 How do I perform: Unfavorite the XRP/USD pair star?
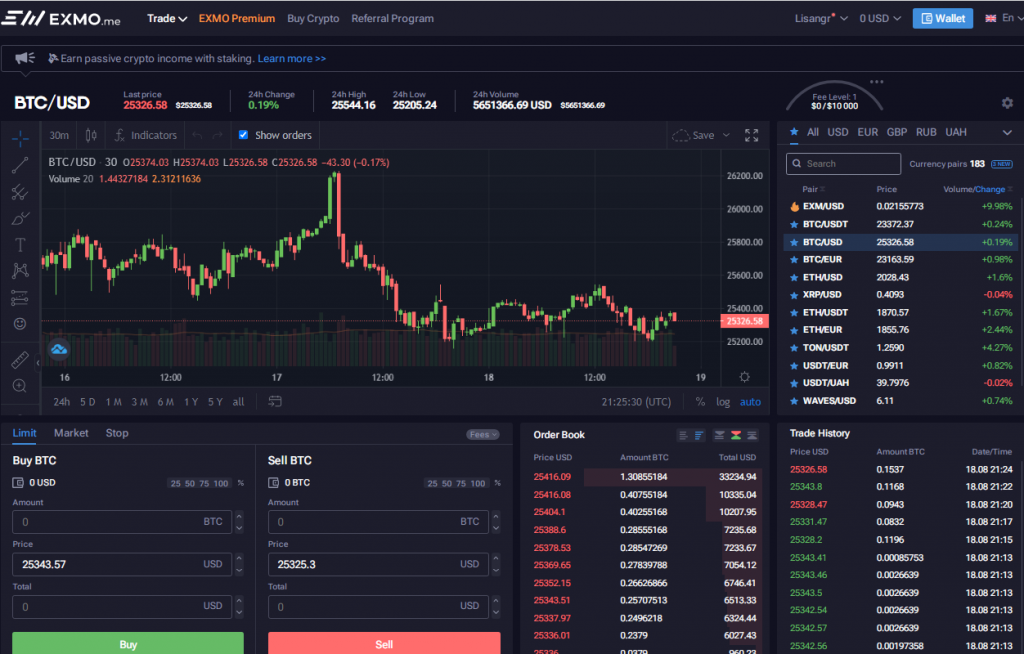(x=794, y=295)
